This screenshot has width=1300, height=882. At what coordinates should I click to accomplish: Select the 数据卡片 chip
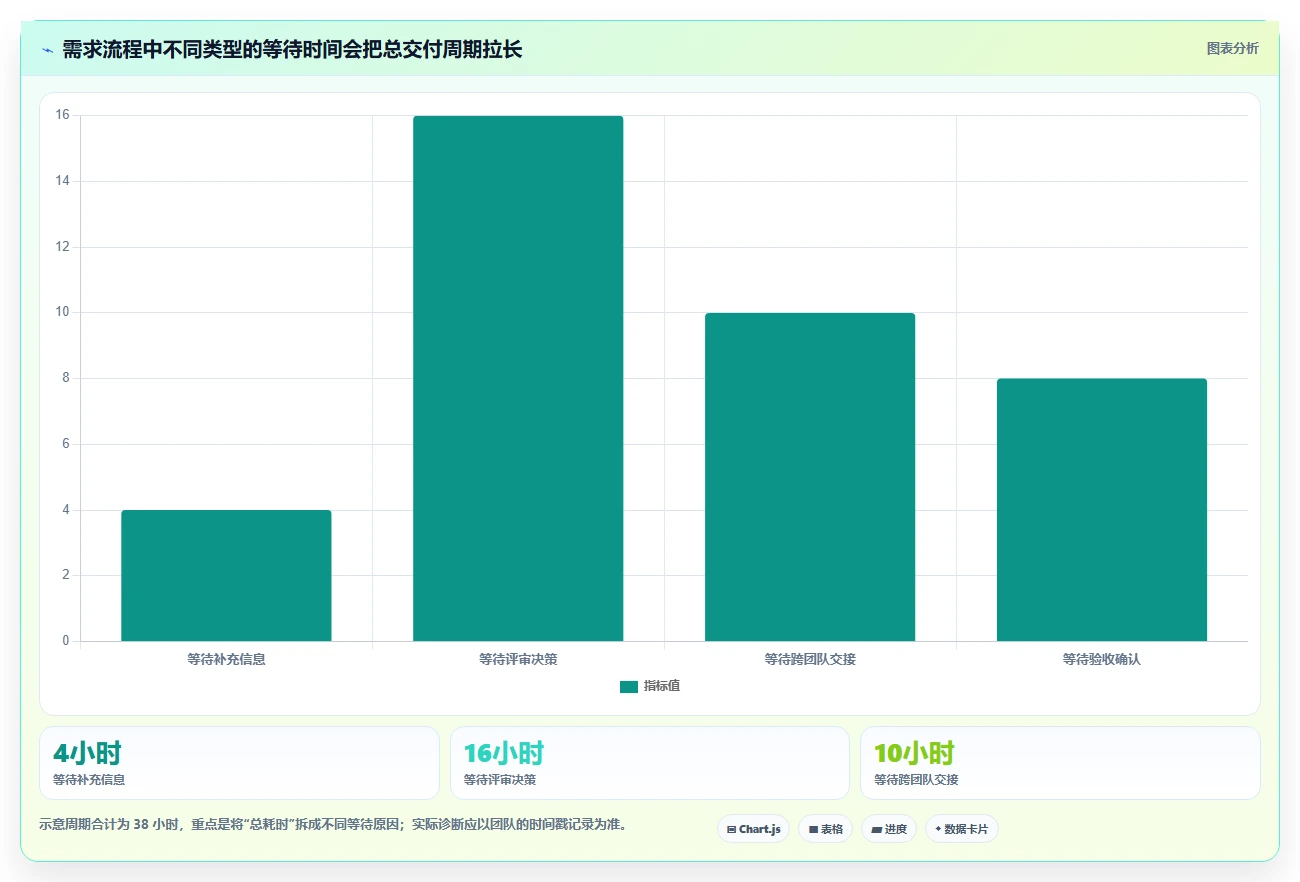tap(961, 829)
